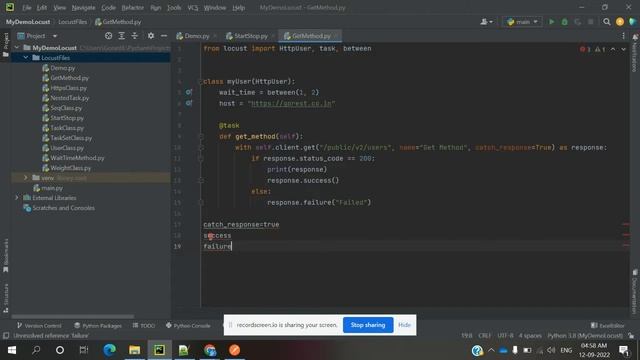Open Python Console tool window
The height and width of the screenshot is (360, 640).
(188, 325)
